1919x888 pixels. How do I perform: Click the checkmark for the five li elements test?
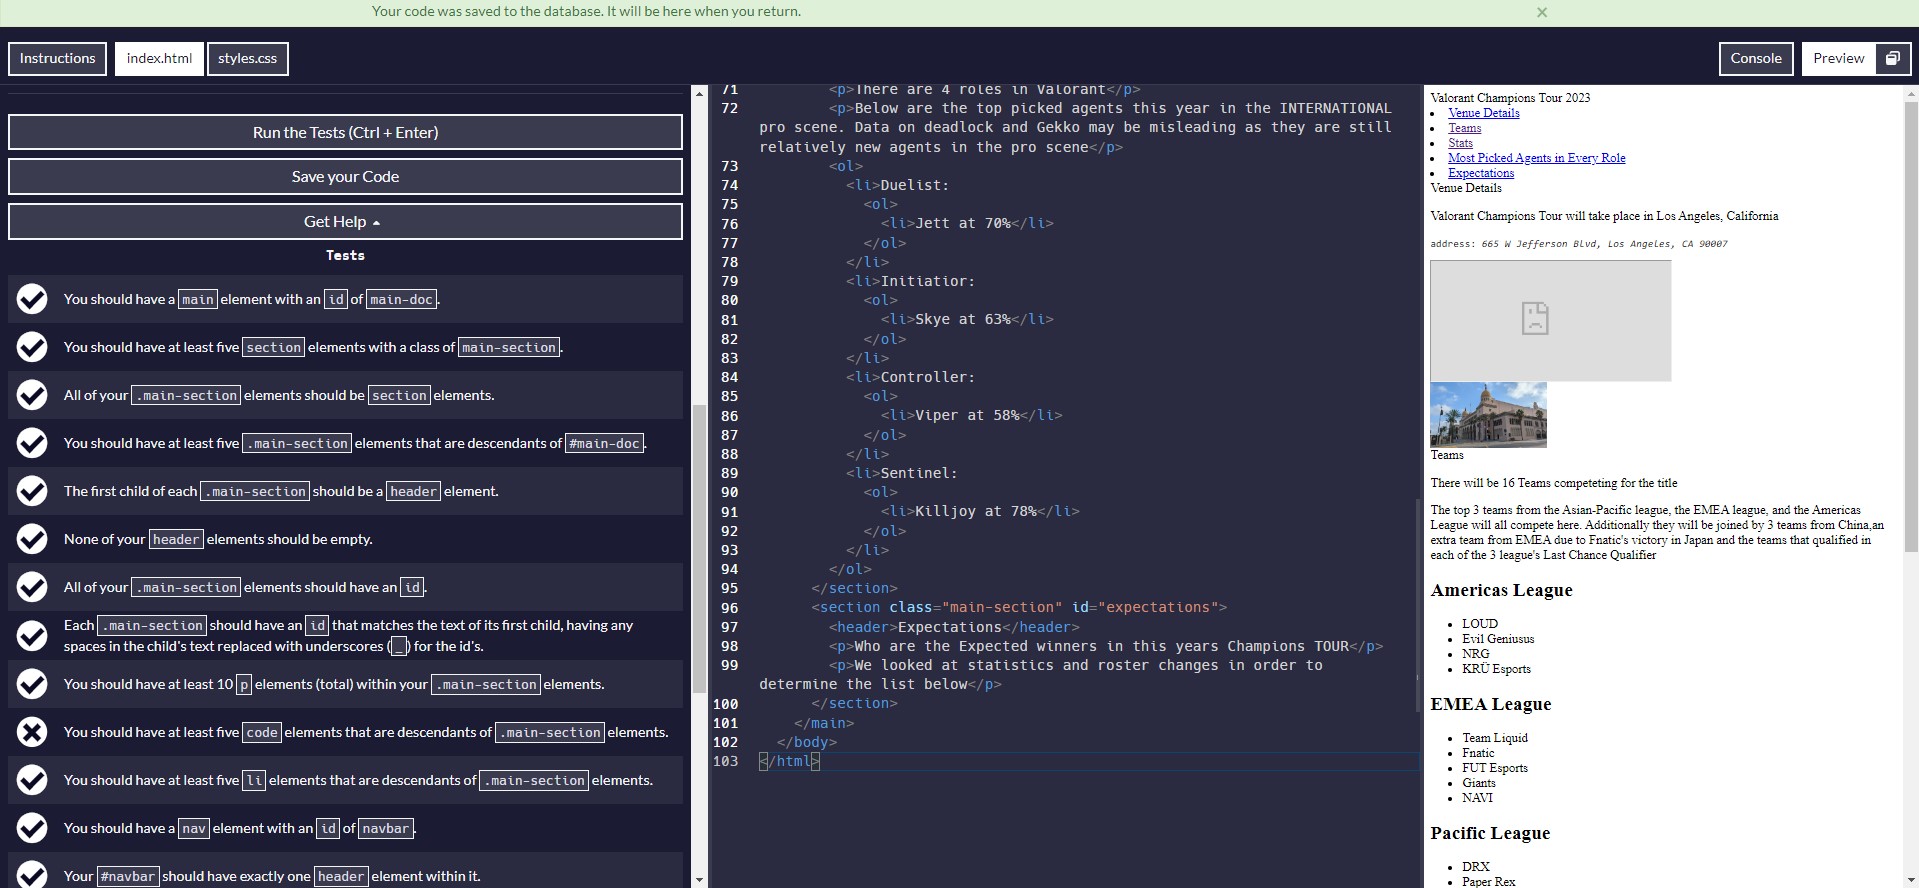pyautogui.click(x=32, y=780)
